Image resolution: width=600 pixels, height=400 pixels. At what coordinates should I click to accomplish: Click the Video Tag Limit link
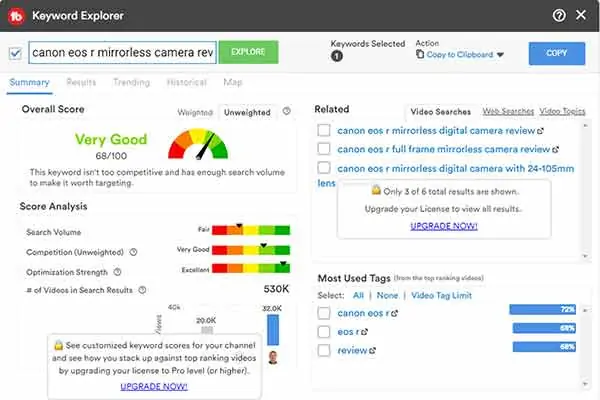pos(441,296)
